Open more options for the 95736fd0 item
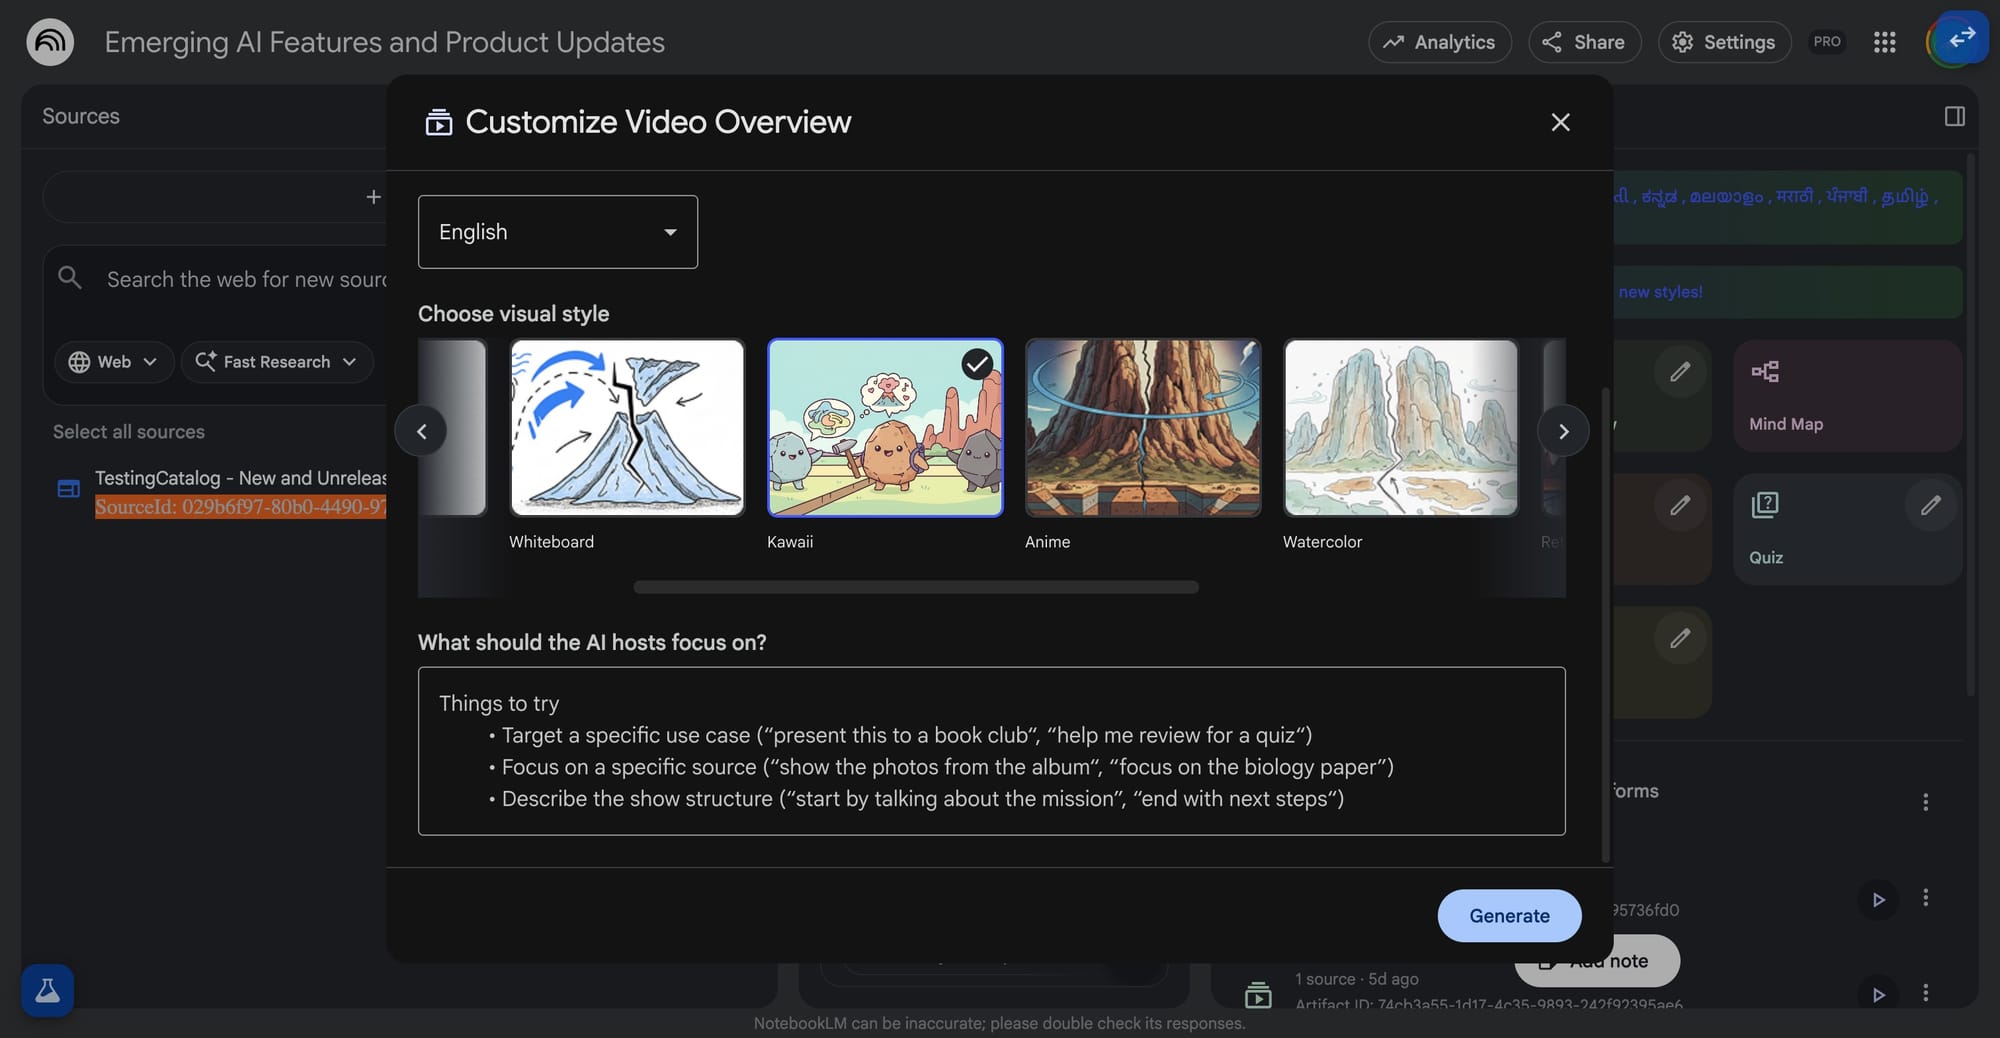Viewport: 2000px width, 1038px height. click(1925, 898)
